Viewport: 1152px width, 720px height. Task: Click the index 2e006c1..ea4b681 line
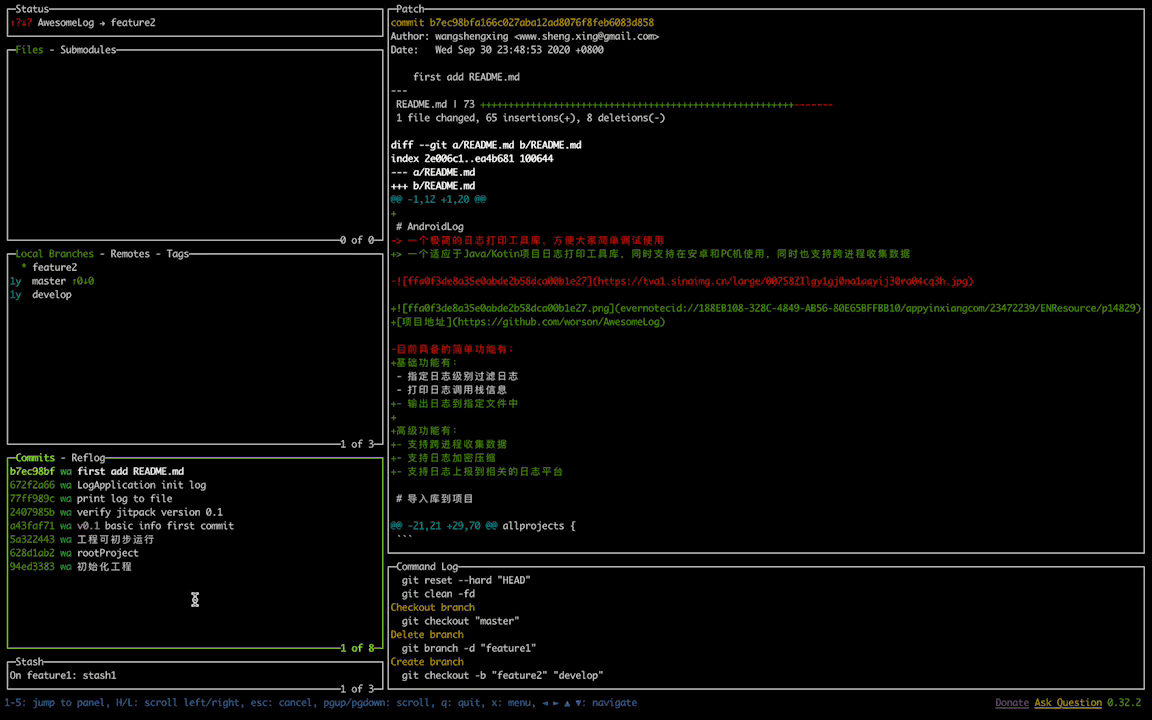tap(472, 159)
